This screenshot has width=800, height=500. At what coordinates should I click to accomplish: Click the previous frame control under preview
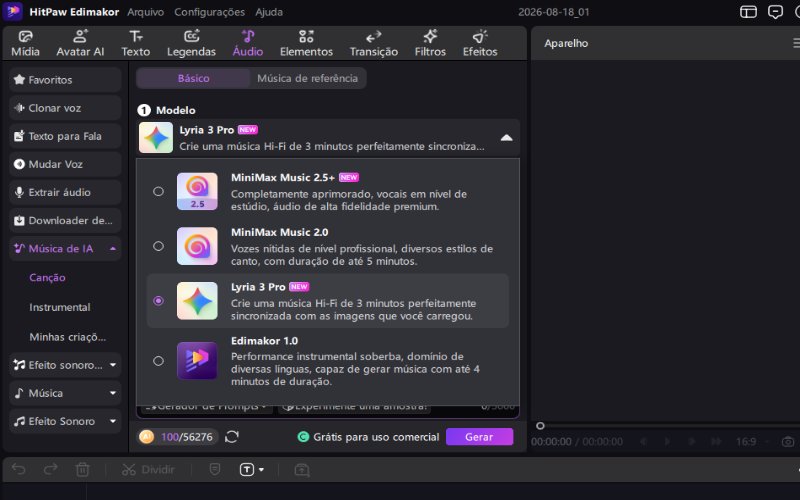644,442
